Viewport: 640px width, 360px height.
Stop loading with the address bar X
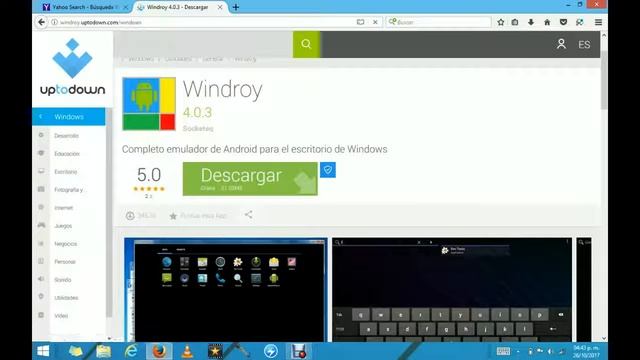tap(375, 22)
